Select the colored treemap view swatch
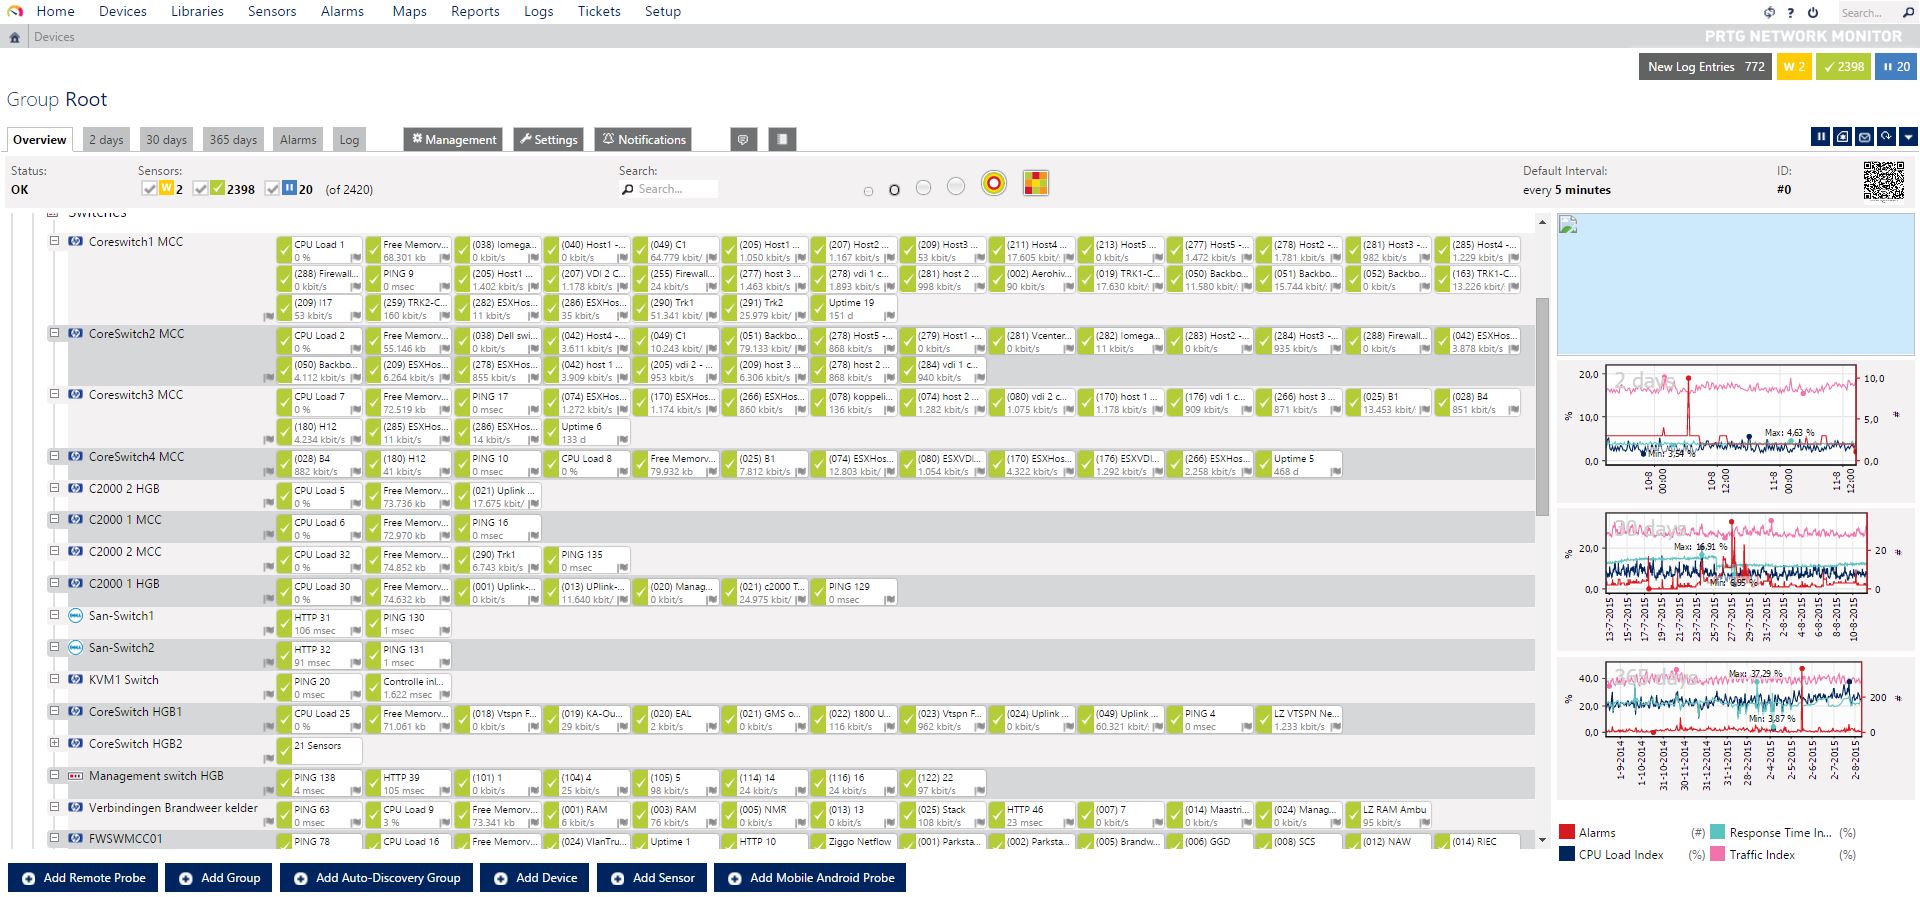The image size is (1920, 897). (1035, 183)
